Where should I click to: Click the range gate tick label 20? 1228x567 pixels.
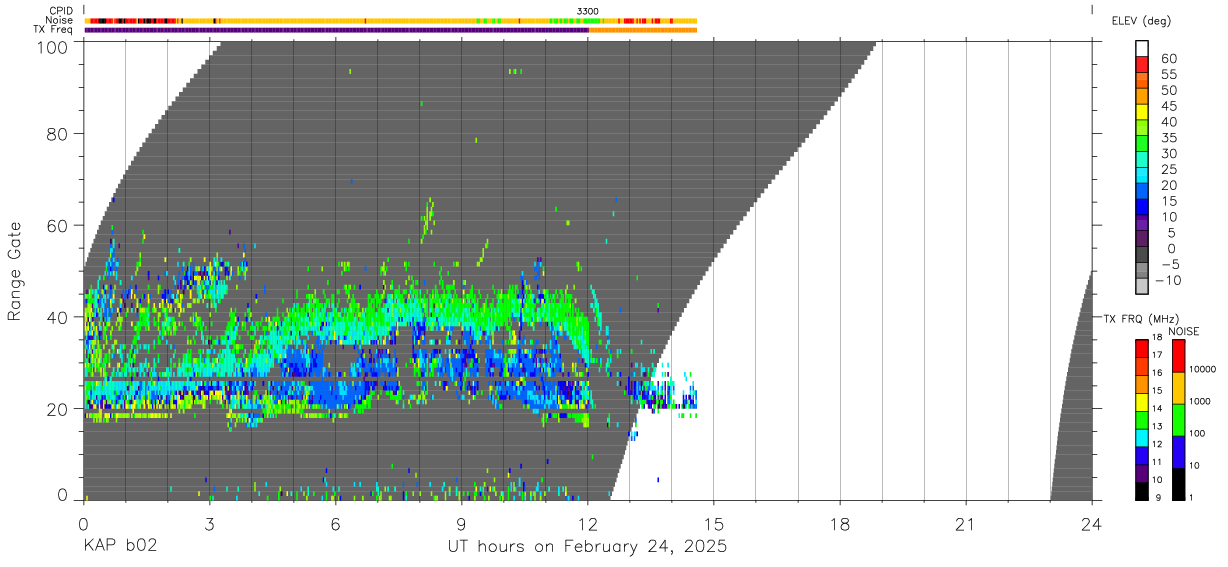click(58, 409)
